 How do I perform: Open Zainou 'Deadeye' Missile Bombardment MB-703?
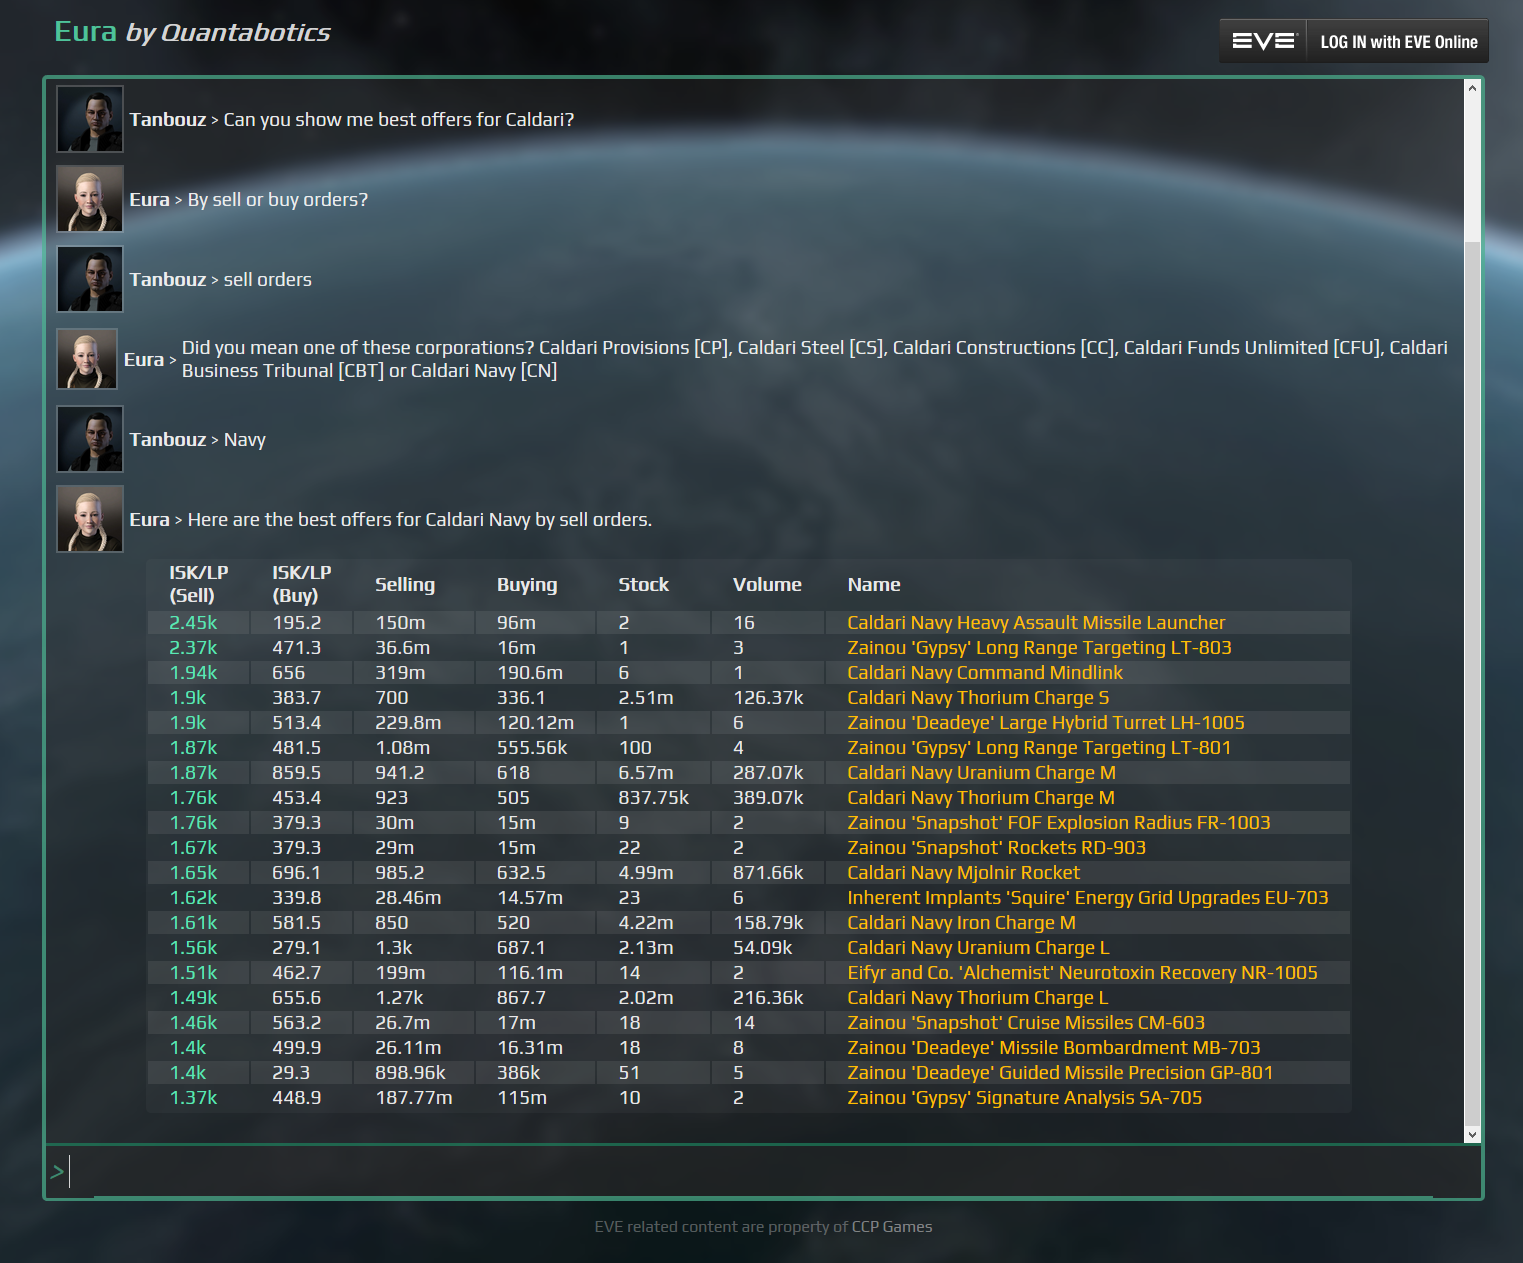[1054, 1047]
